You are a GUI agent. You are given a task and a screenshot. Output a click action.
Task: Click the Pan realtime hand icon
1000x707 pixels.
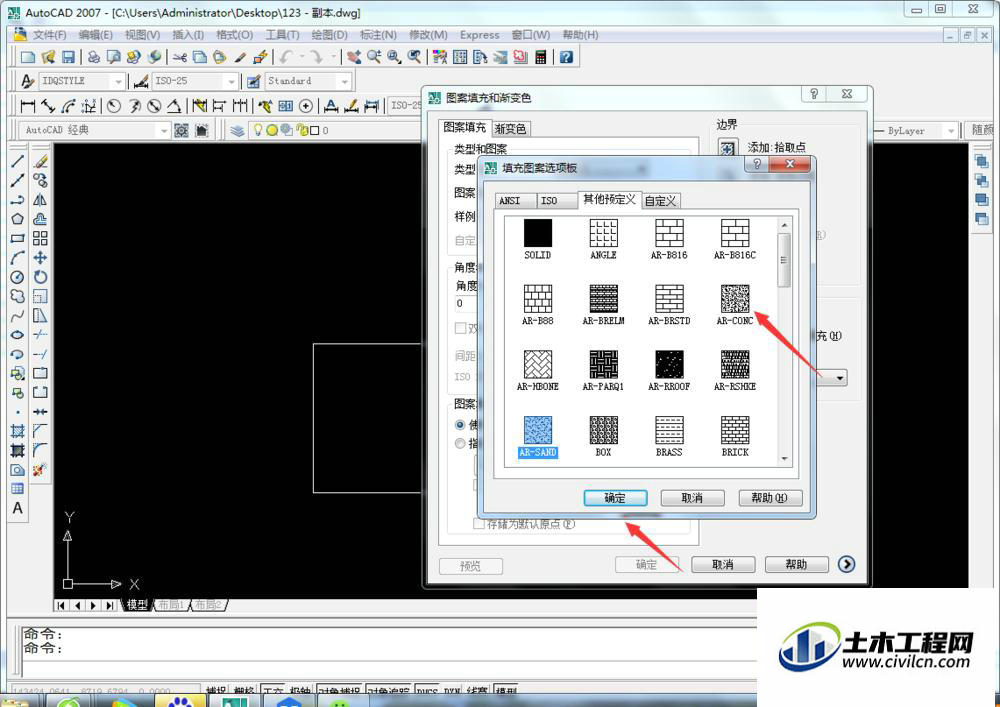[x=355, y=57]
